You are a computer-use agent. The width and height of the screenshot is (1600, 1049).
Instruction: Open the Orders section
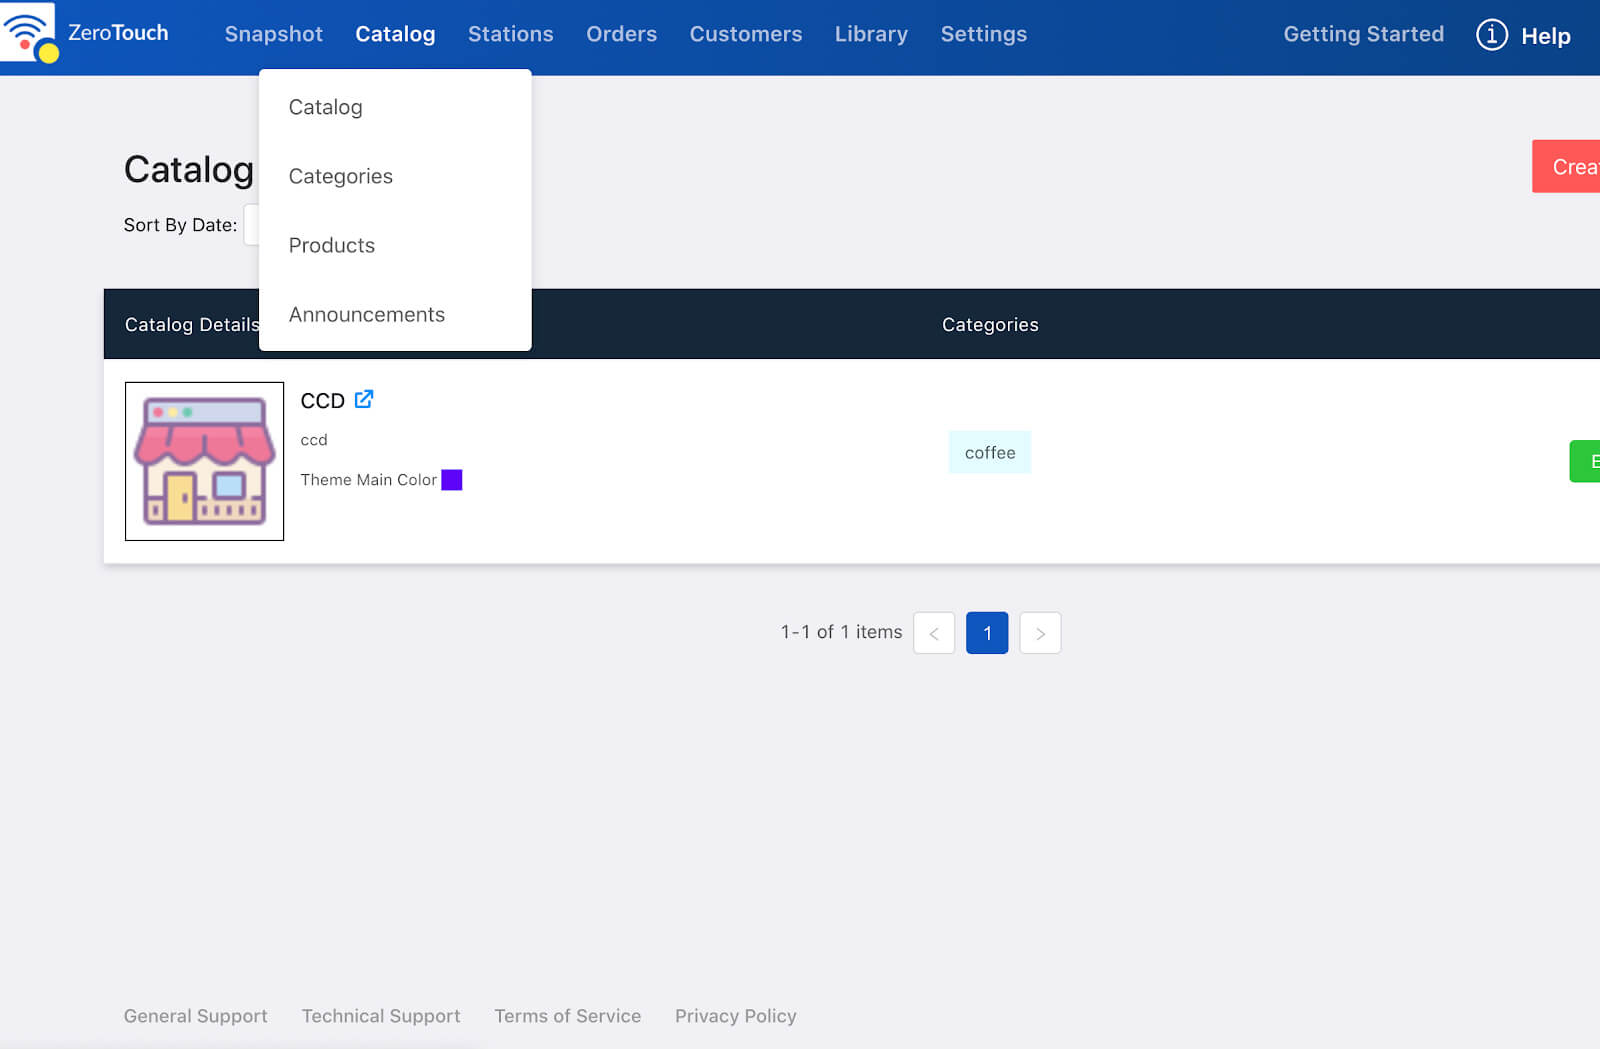(621, 34)
